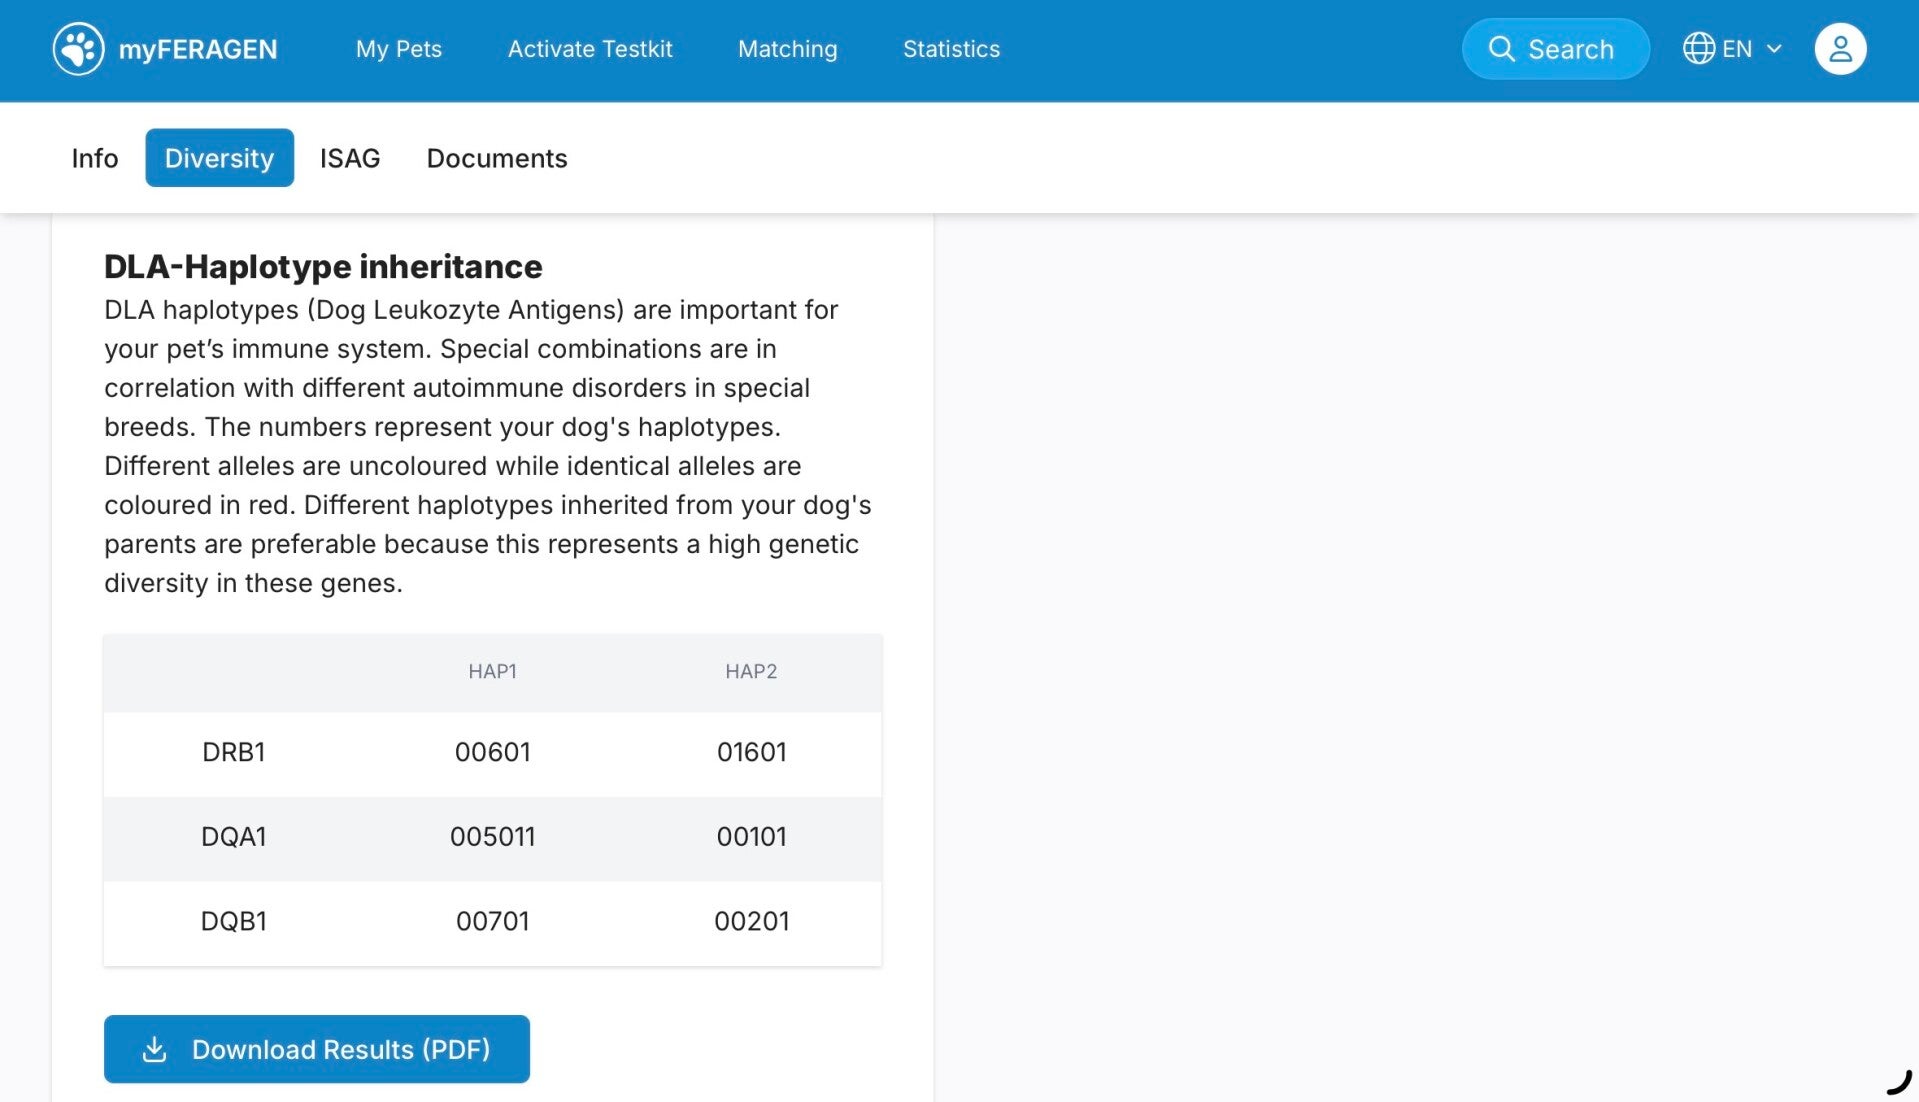
Task: Click the value 00101
Action: 751,837
